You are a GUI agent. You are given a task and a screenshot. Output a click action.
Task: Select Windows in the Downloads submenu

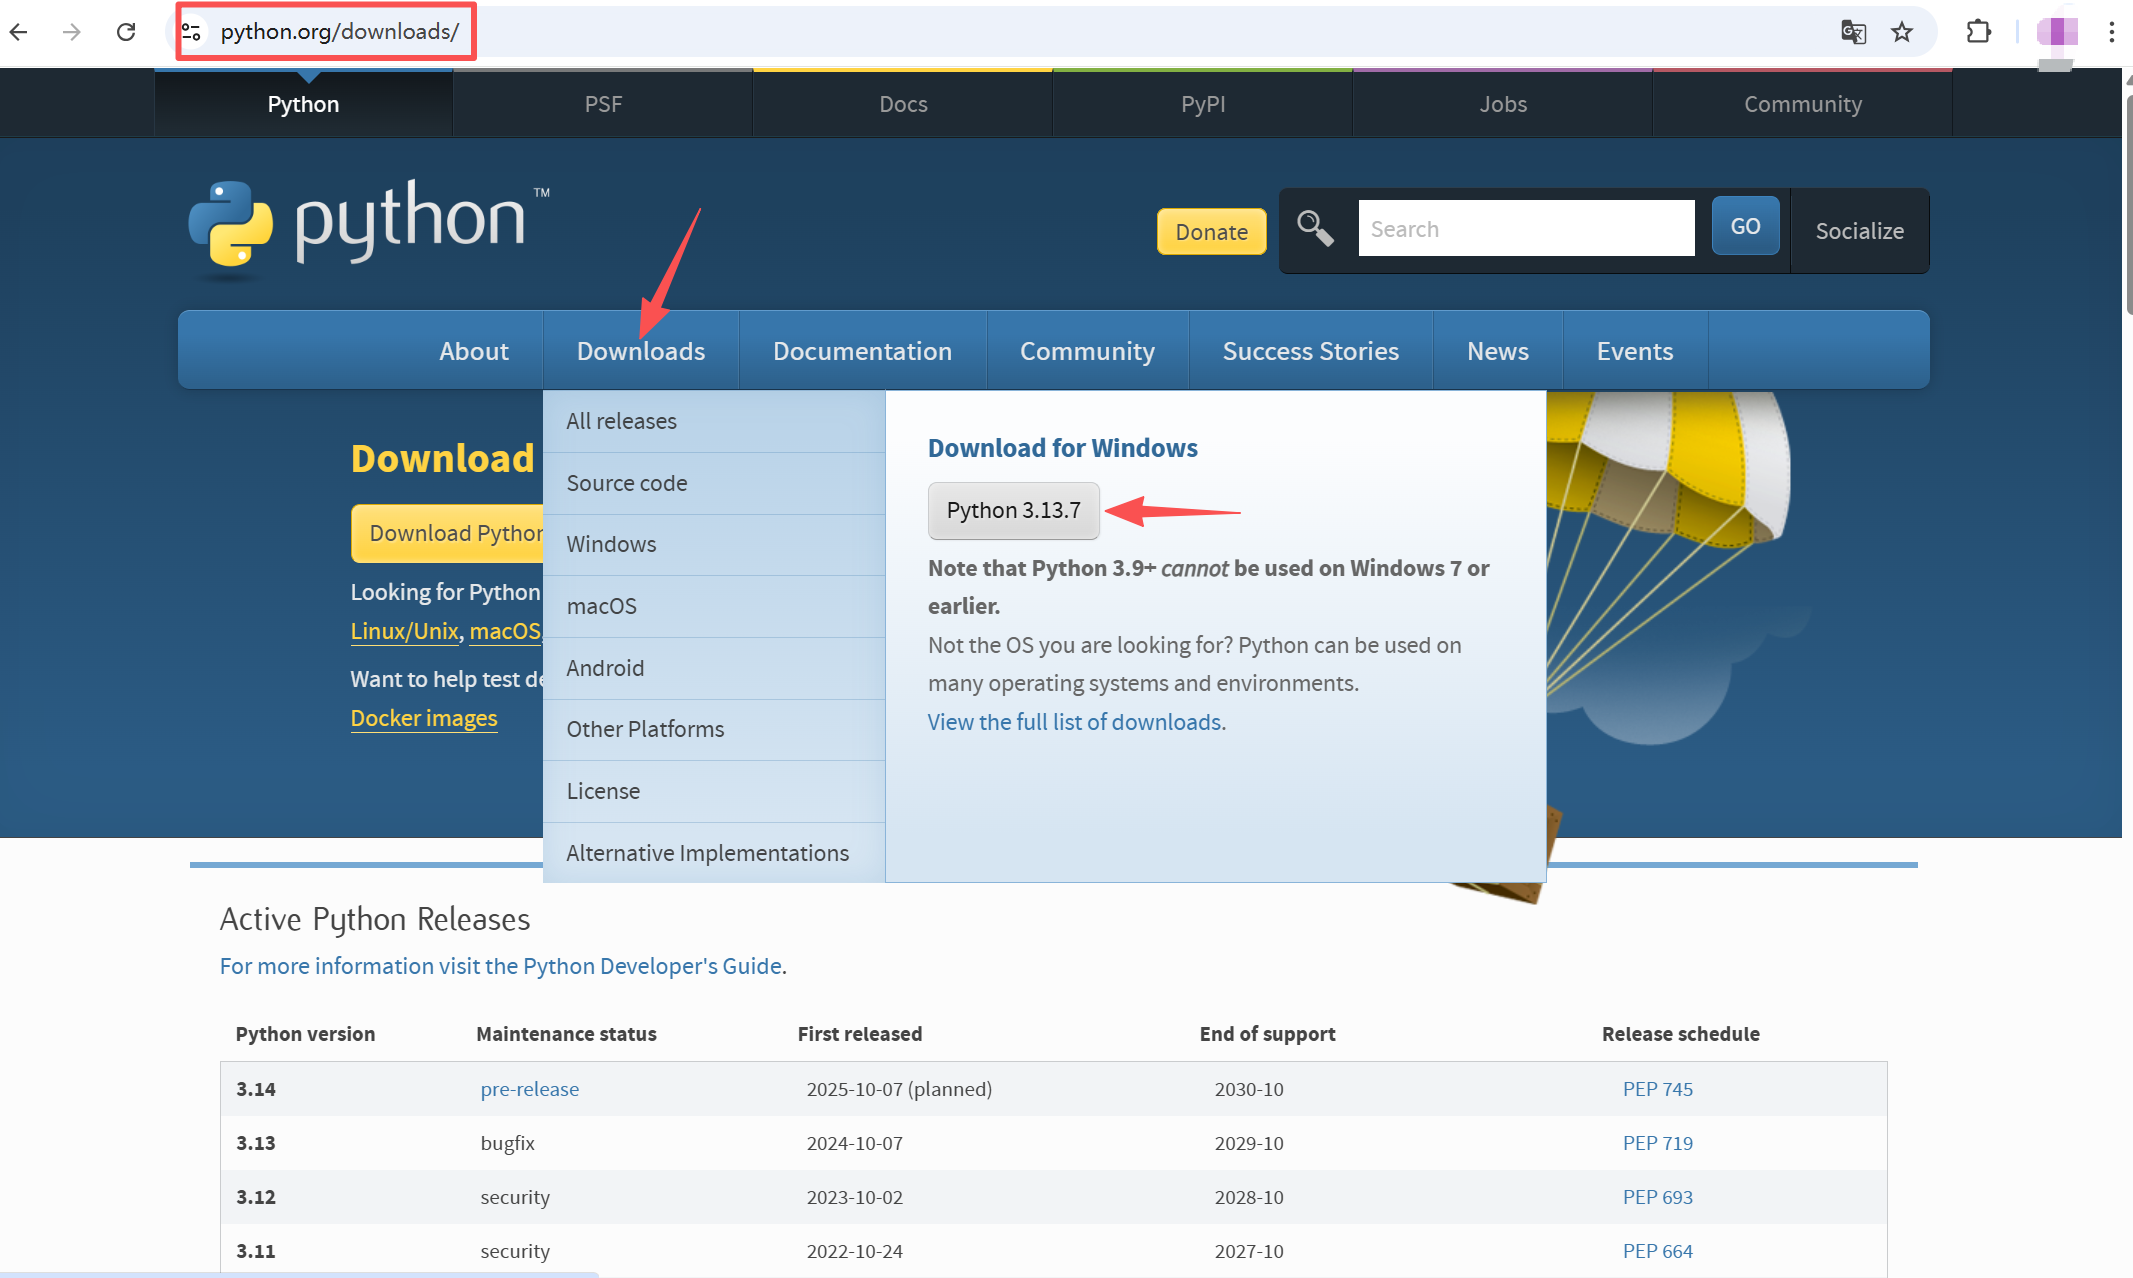(611, 544)
